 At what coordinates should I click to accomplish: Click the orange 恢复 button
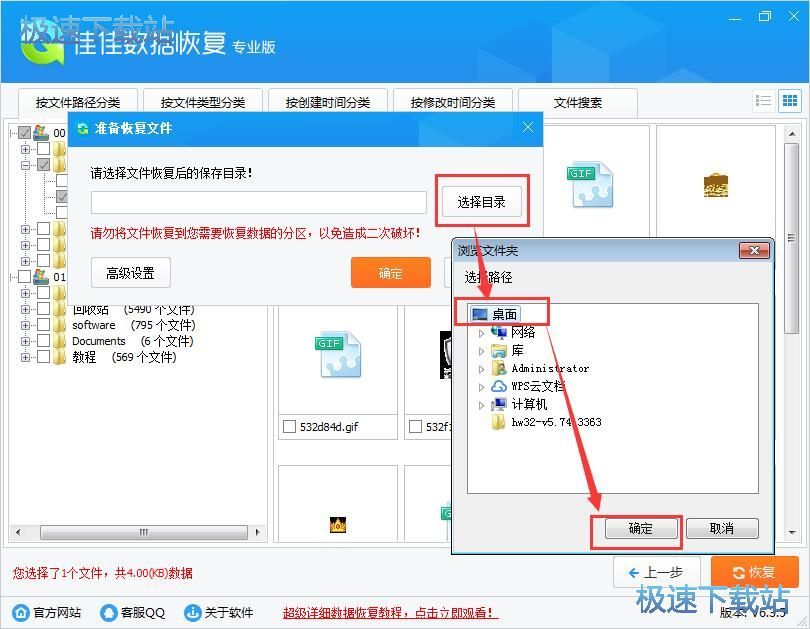point(755,572)
